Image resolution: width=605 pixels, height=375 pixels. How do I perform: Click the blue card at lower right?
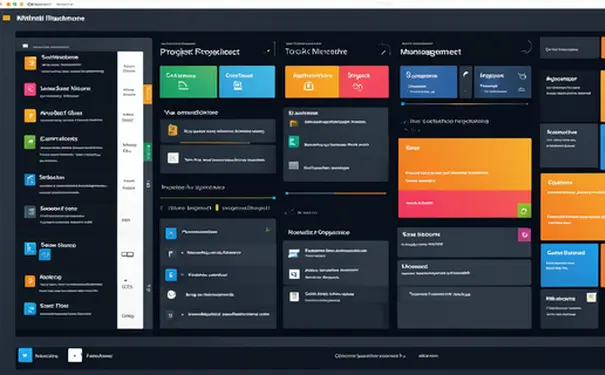pyautogui.click(x=569, y=265)
